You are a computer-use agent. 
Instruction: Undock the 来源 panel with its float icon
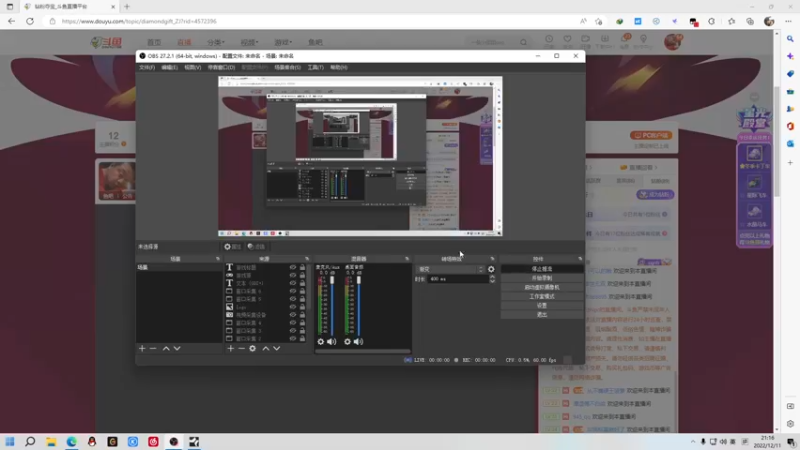point(307,259)
